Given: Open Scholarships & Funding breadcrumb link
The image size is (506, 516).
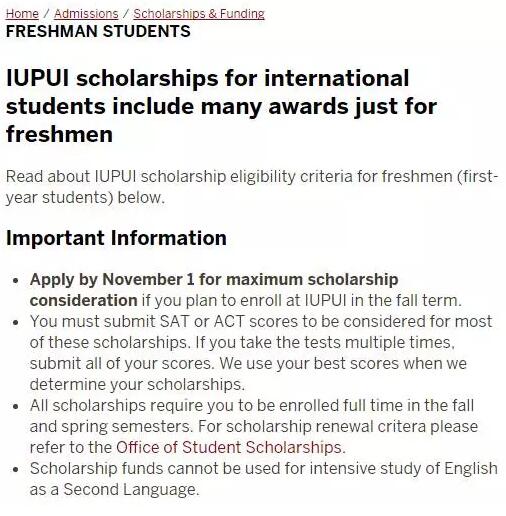Looking at the screenshot, I should (199, 14).
